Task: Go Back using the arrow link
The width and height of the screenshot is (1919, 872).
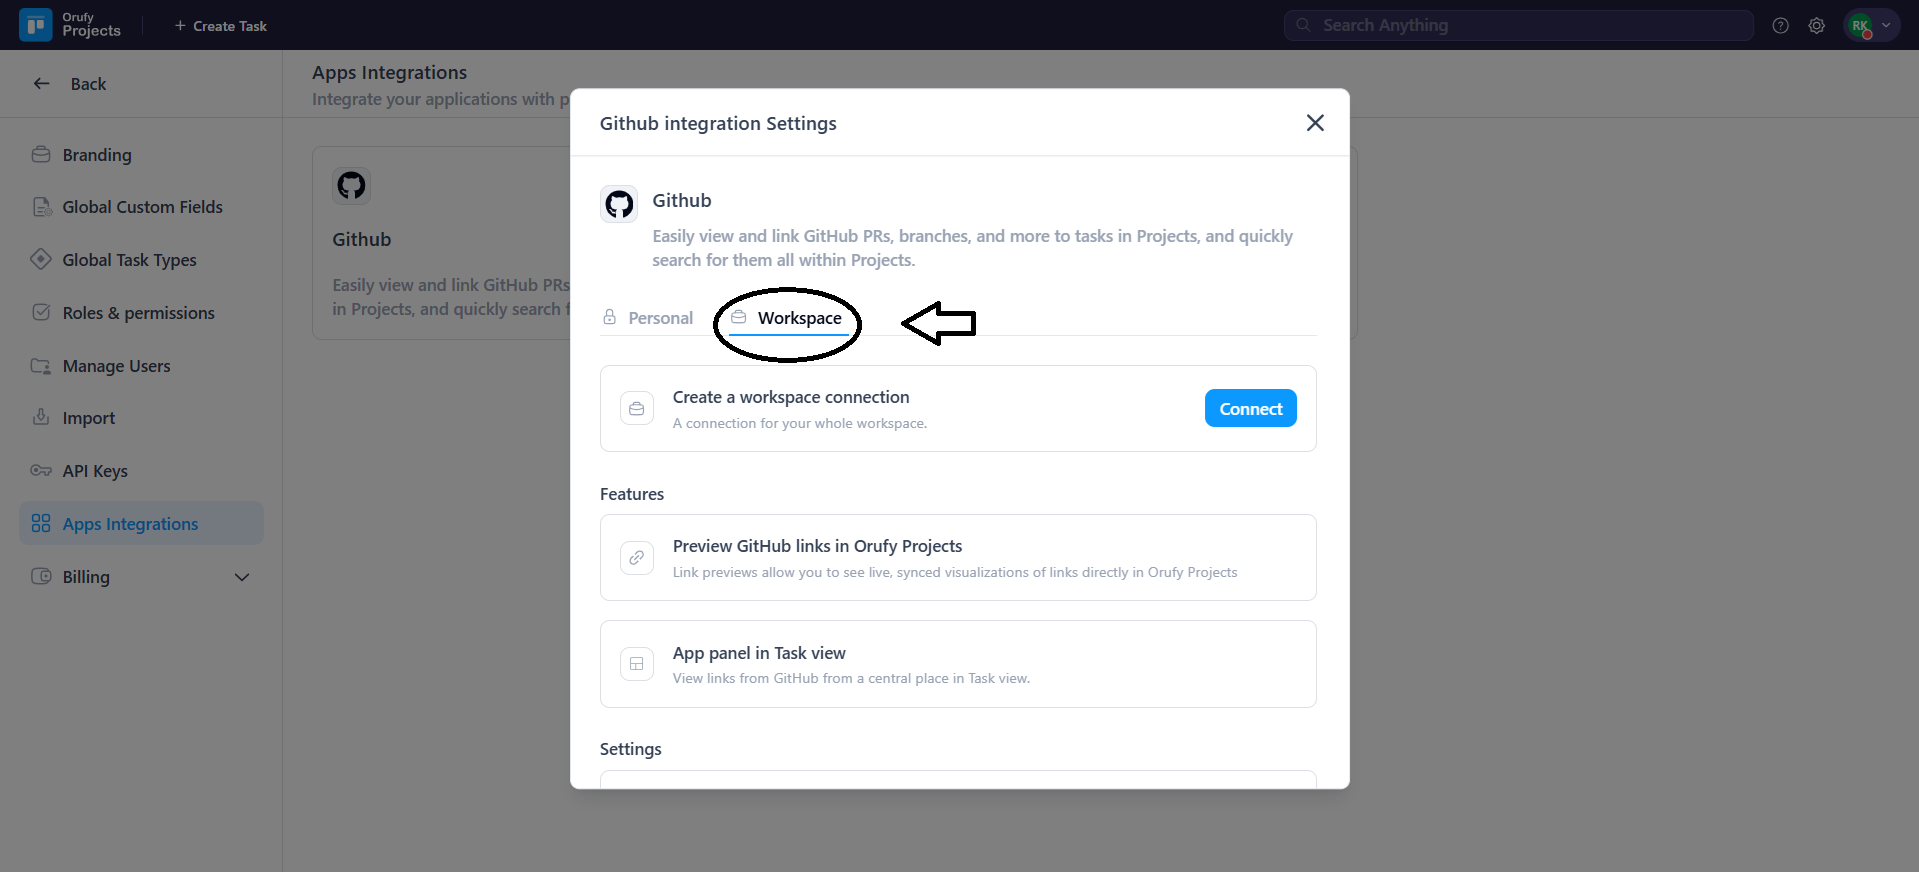Action: click(x=69, y=84)
